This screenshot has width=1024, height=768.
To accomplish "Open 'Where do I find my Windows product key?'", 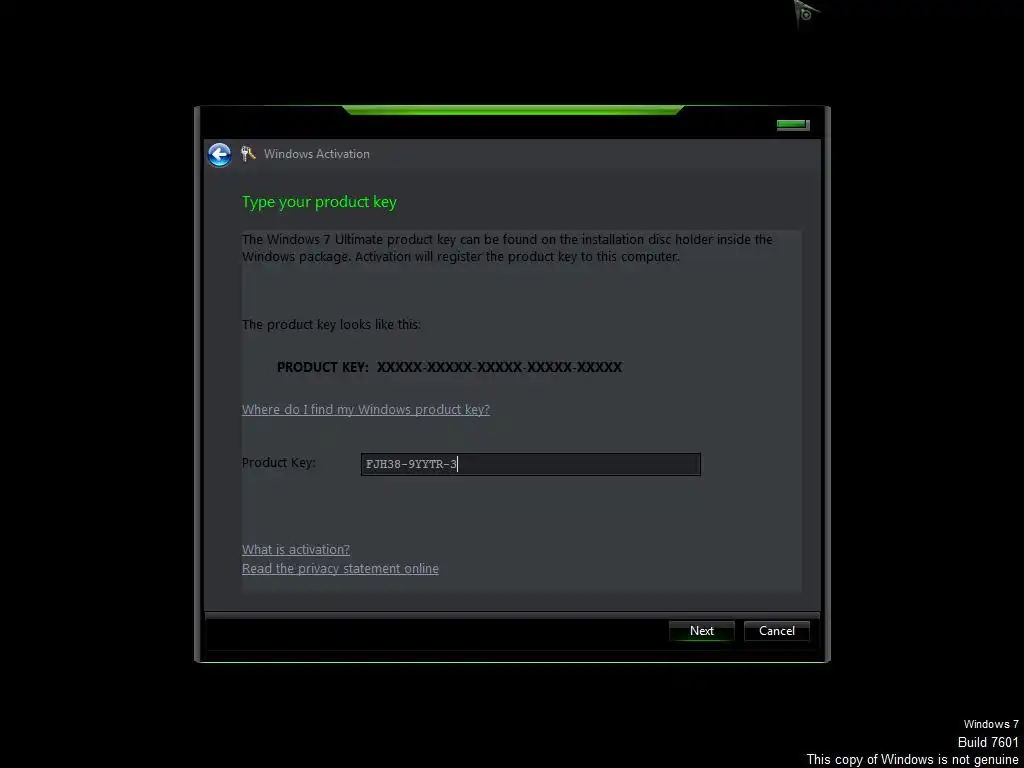I will point(366,409).
